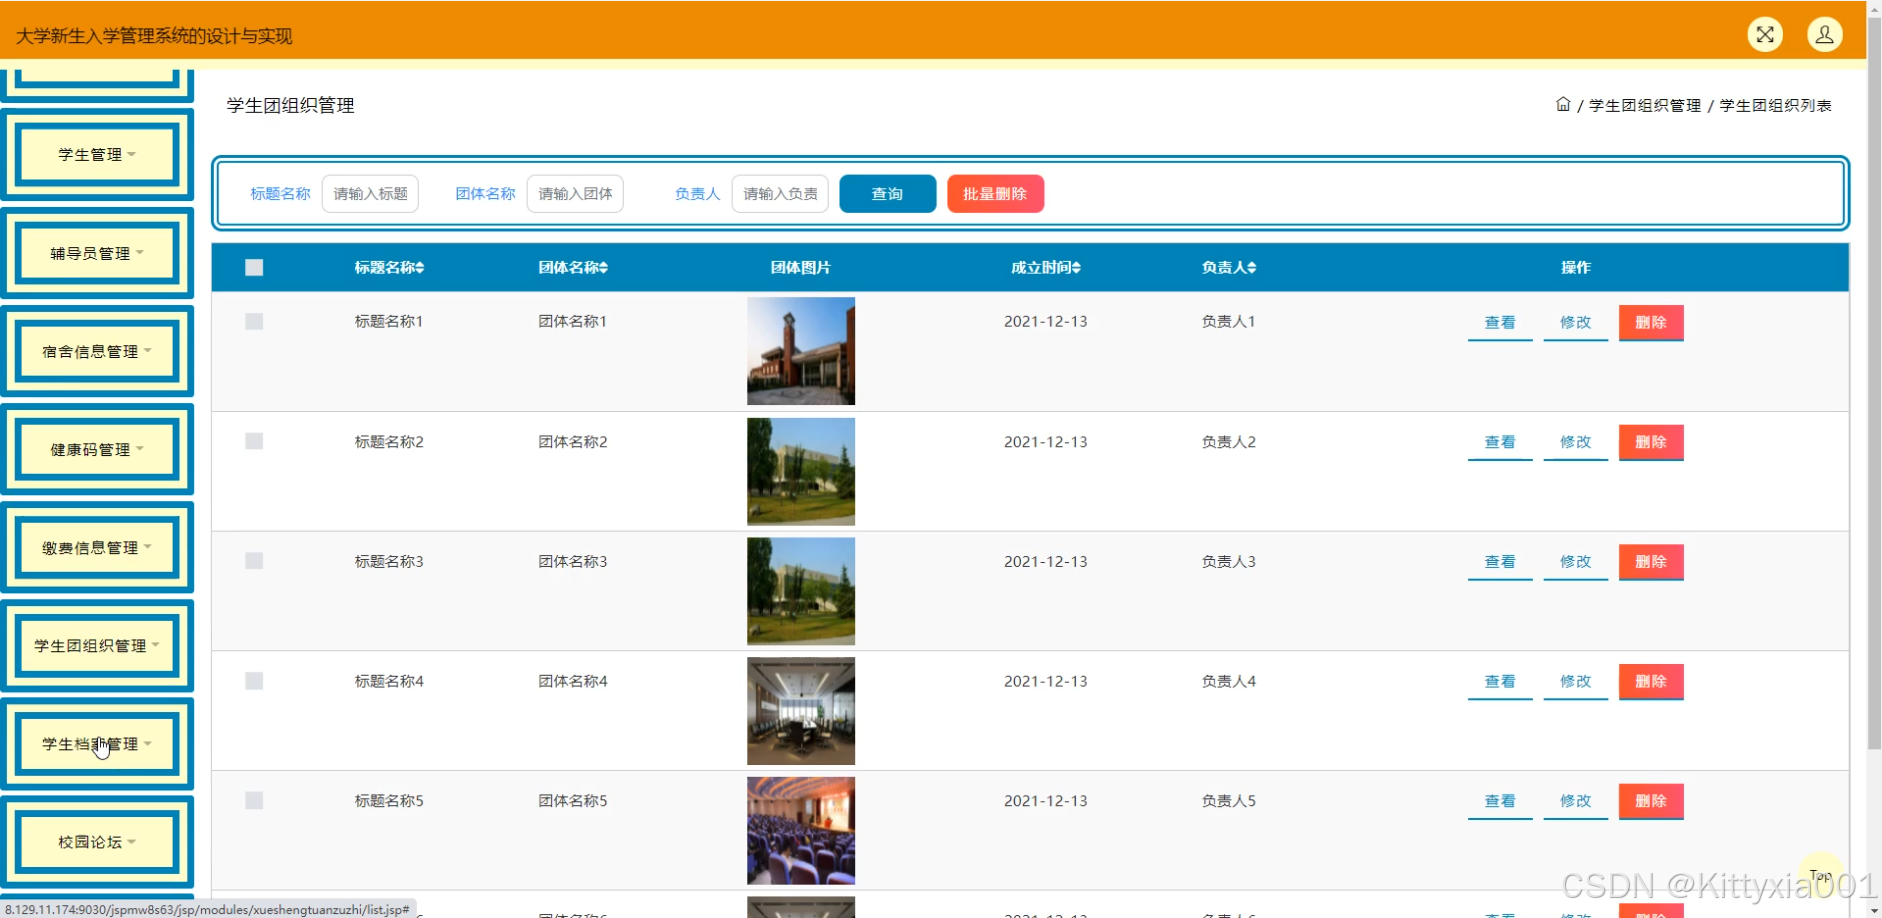Expand the 缴费信息管理 sidebar menu
The width and height of the screenshot is (1882, 918).
(97, 548)
